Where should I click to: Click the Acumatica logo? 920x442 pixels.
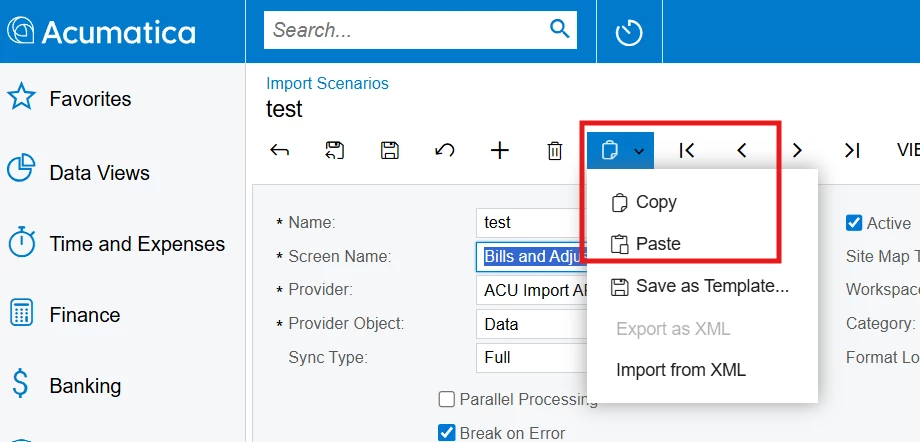click(x=100, y=31)
